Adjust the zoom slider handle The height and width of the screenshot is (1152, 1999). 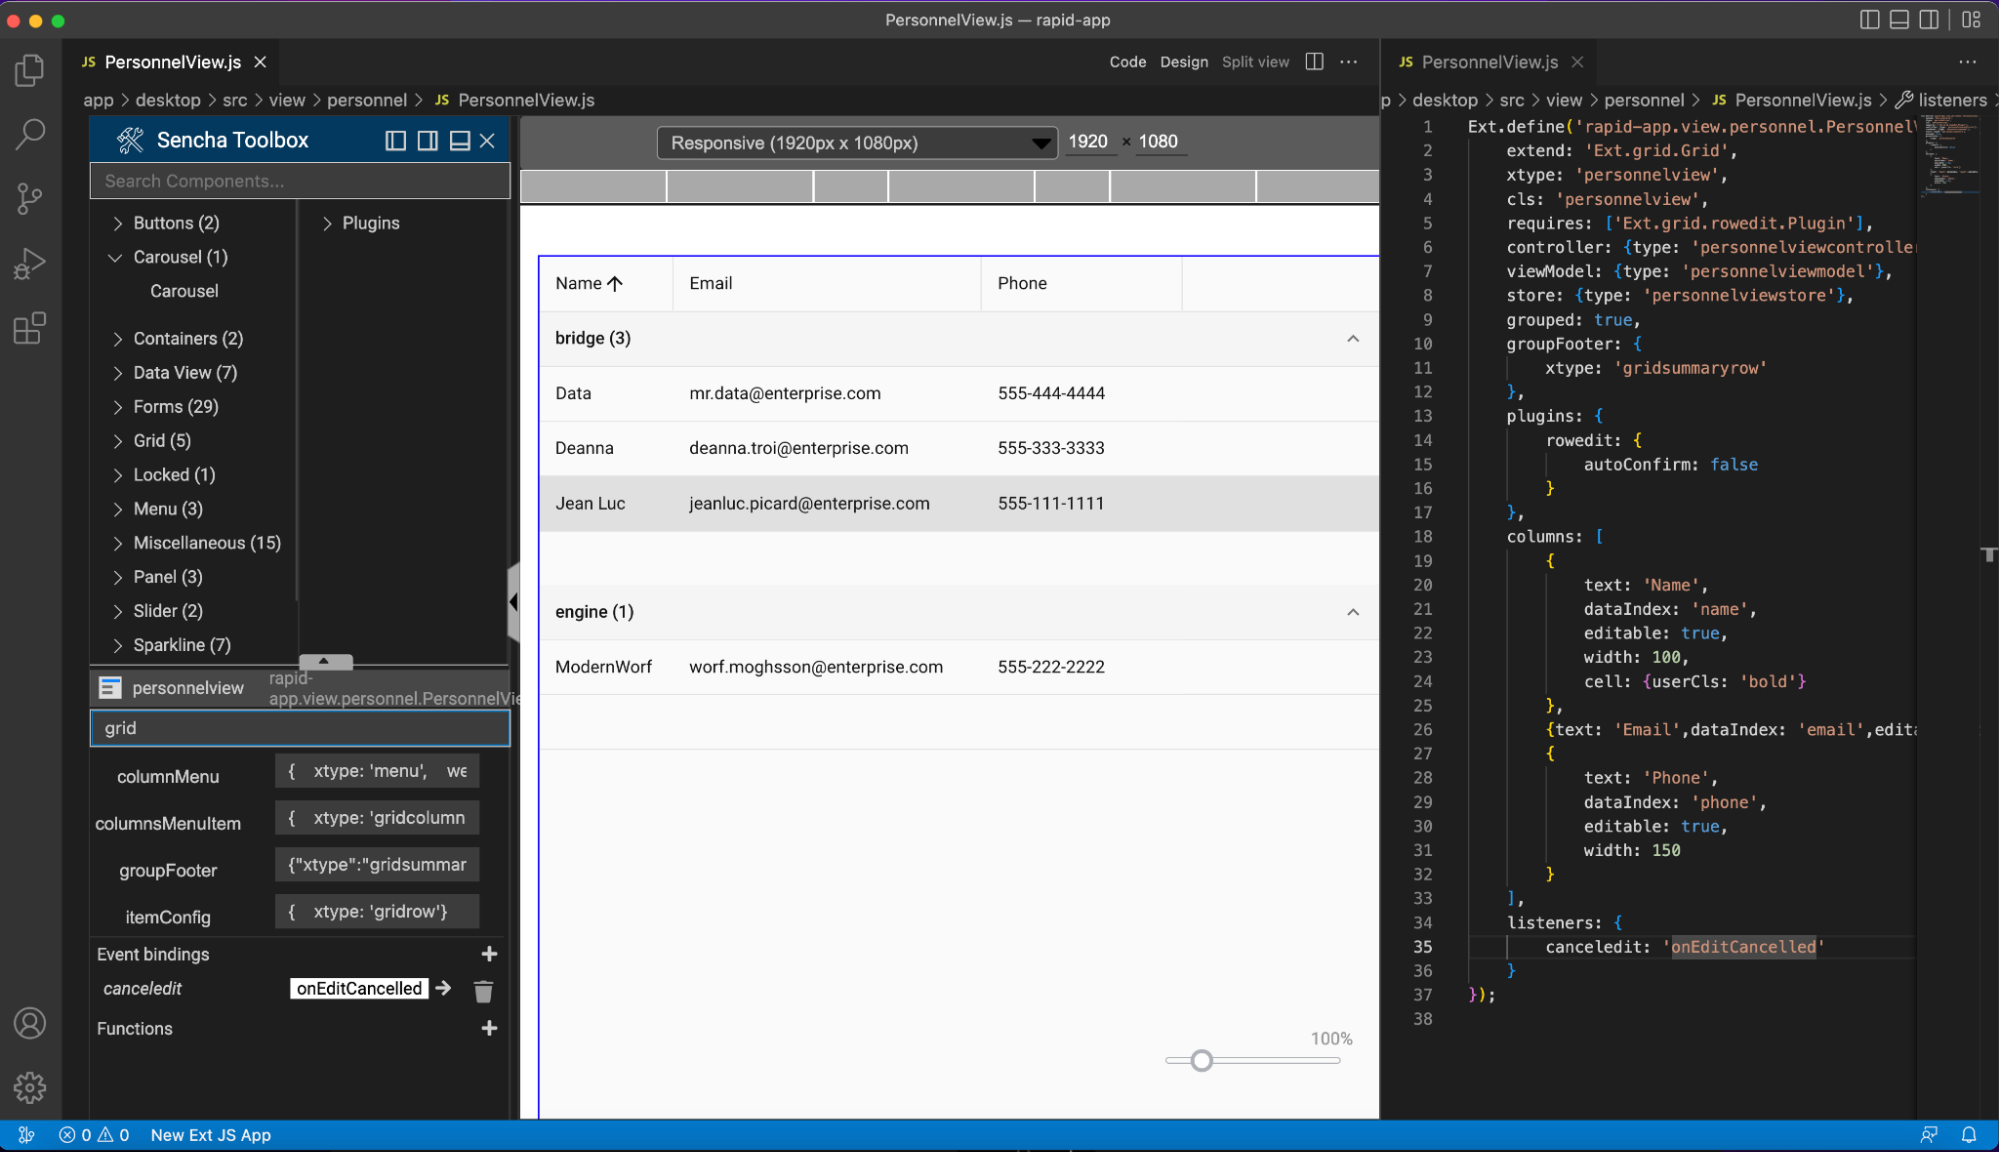1202,1060
